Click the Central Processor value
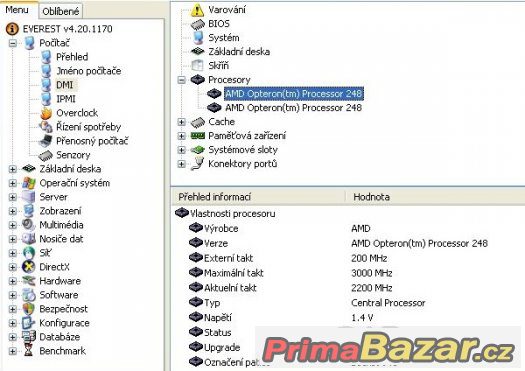525x371 pixels. (x=388, y=303)
